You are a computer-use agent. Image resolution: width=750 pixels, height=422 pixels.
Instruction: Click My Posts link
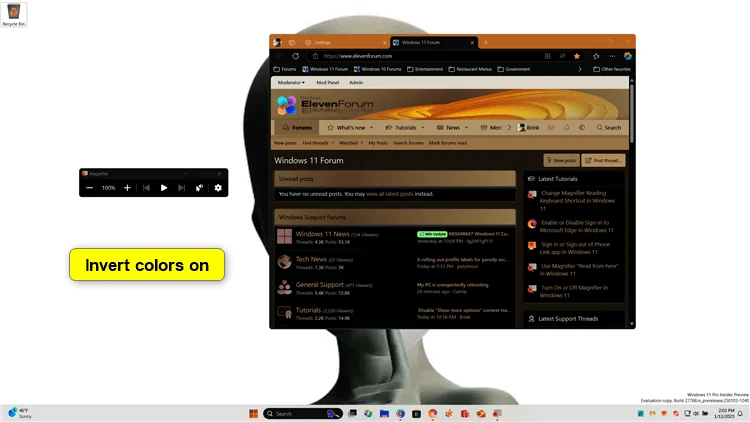tap(378, 143)
